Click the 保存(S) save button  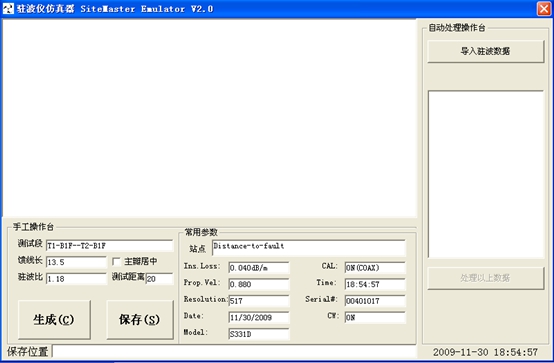[x=140, y=320]
